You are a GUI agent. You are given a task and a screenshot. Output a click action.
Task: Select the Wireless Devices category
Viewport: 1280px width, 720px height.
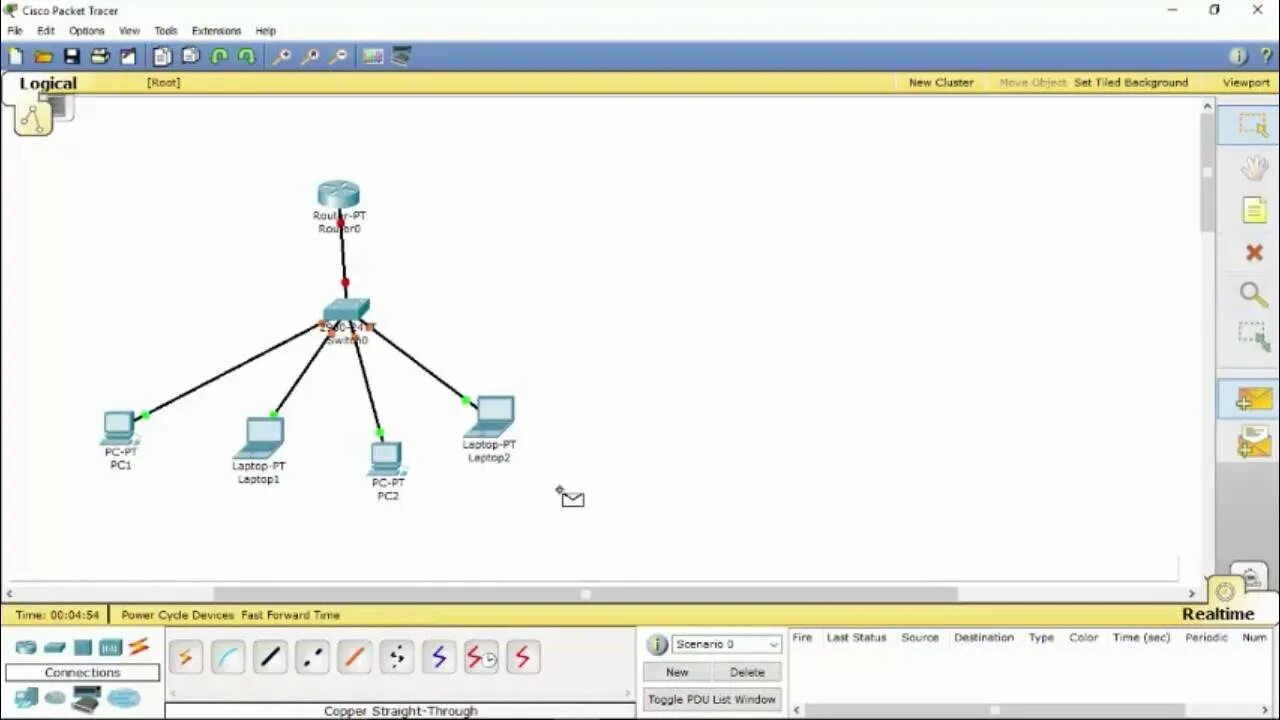click(x=110, y=648)
